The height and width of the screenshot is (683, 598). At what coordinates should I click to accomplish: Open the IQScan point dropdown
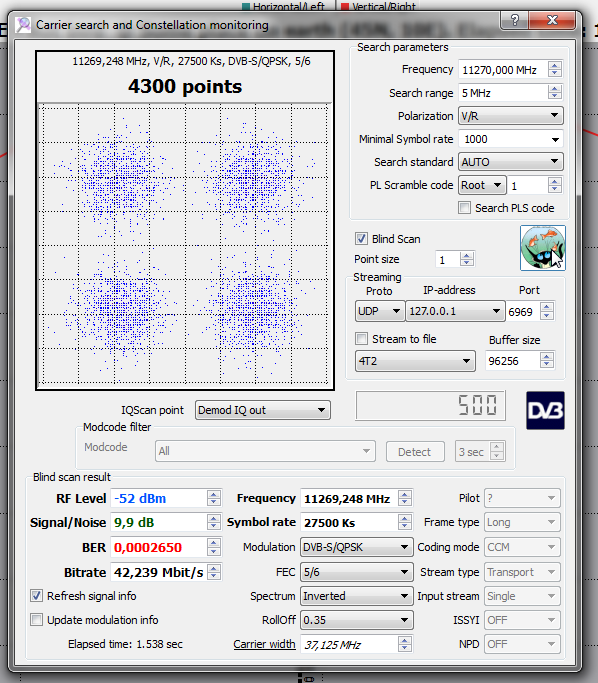pos(263,410)
